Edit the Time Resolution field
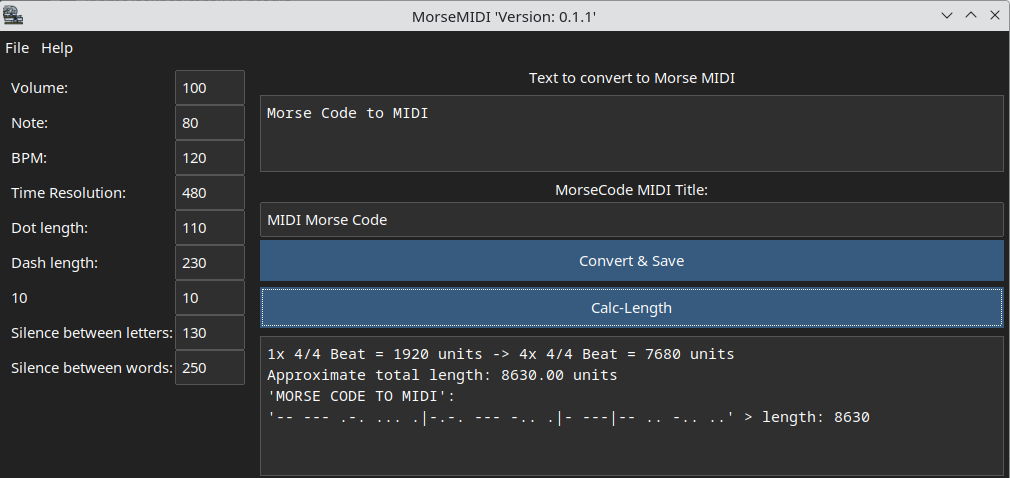Viewport: 1010px width, 478px height. click(x=210, y=193)
